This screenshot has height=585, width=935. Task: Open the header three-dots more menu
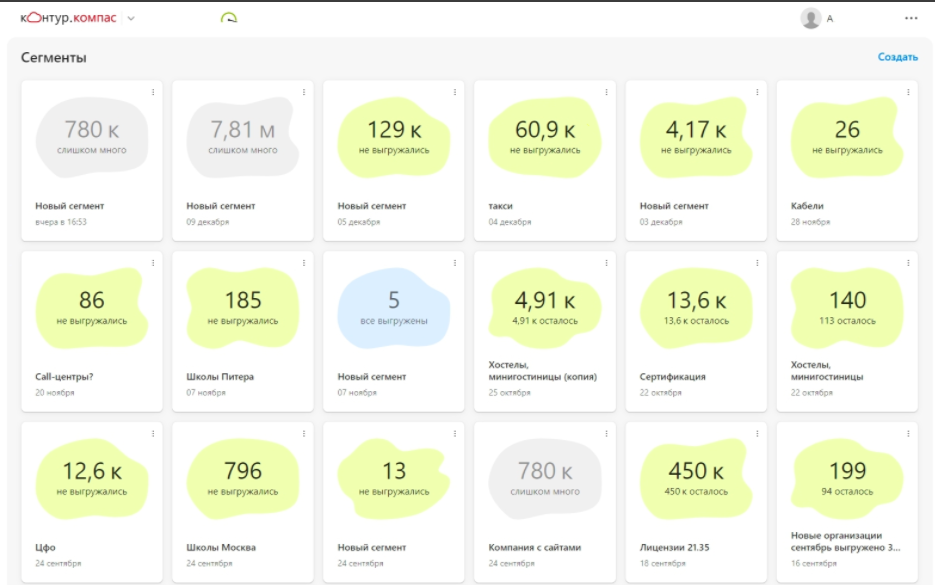(x=911, y=18)
